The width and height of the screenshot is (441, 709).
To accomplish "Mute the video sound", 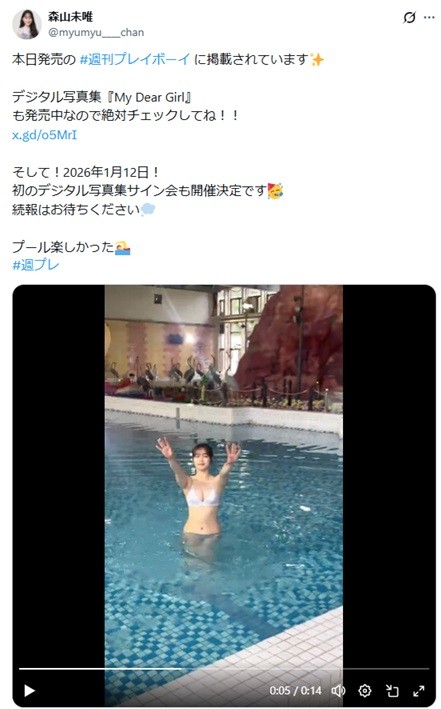I will 338,690.
